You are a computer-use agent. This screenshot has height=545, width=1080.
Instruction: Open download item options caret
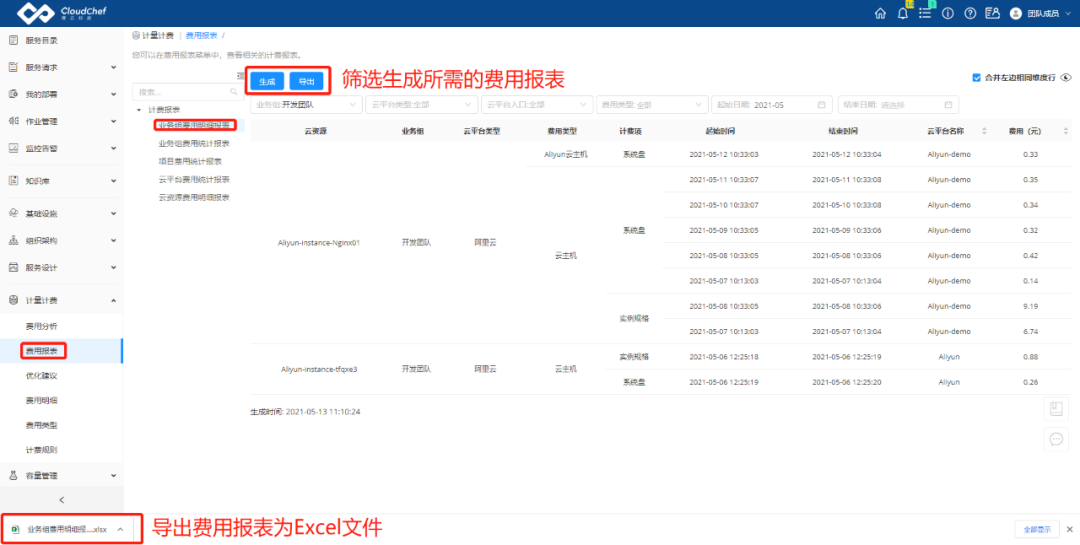tap(121, 529)
